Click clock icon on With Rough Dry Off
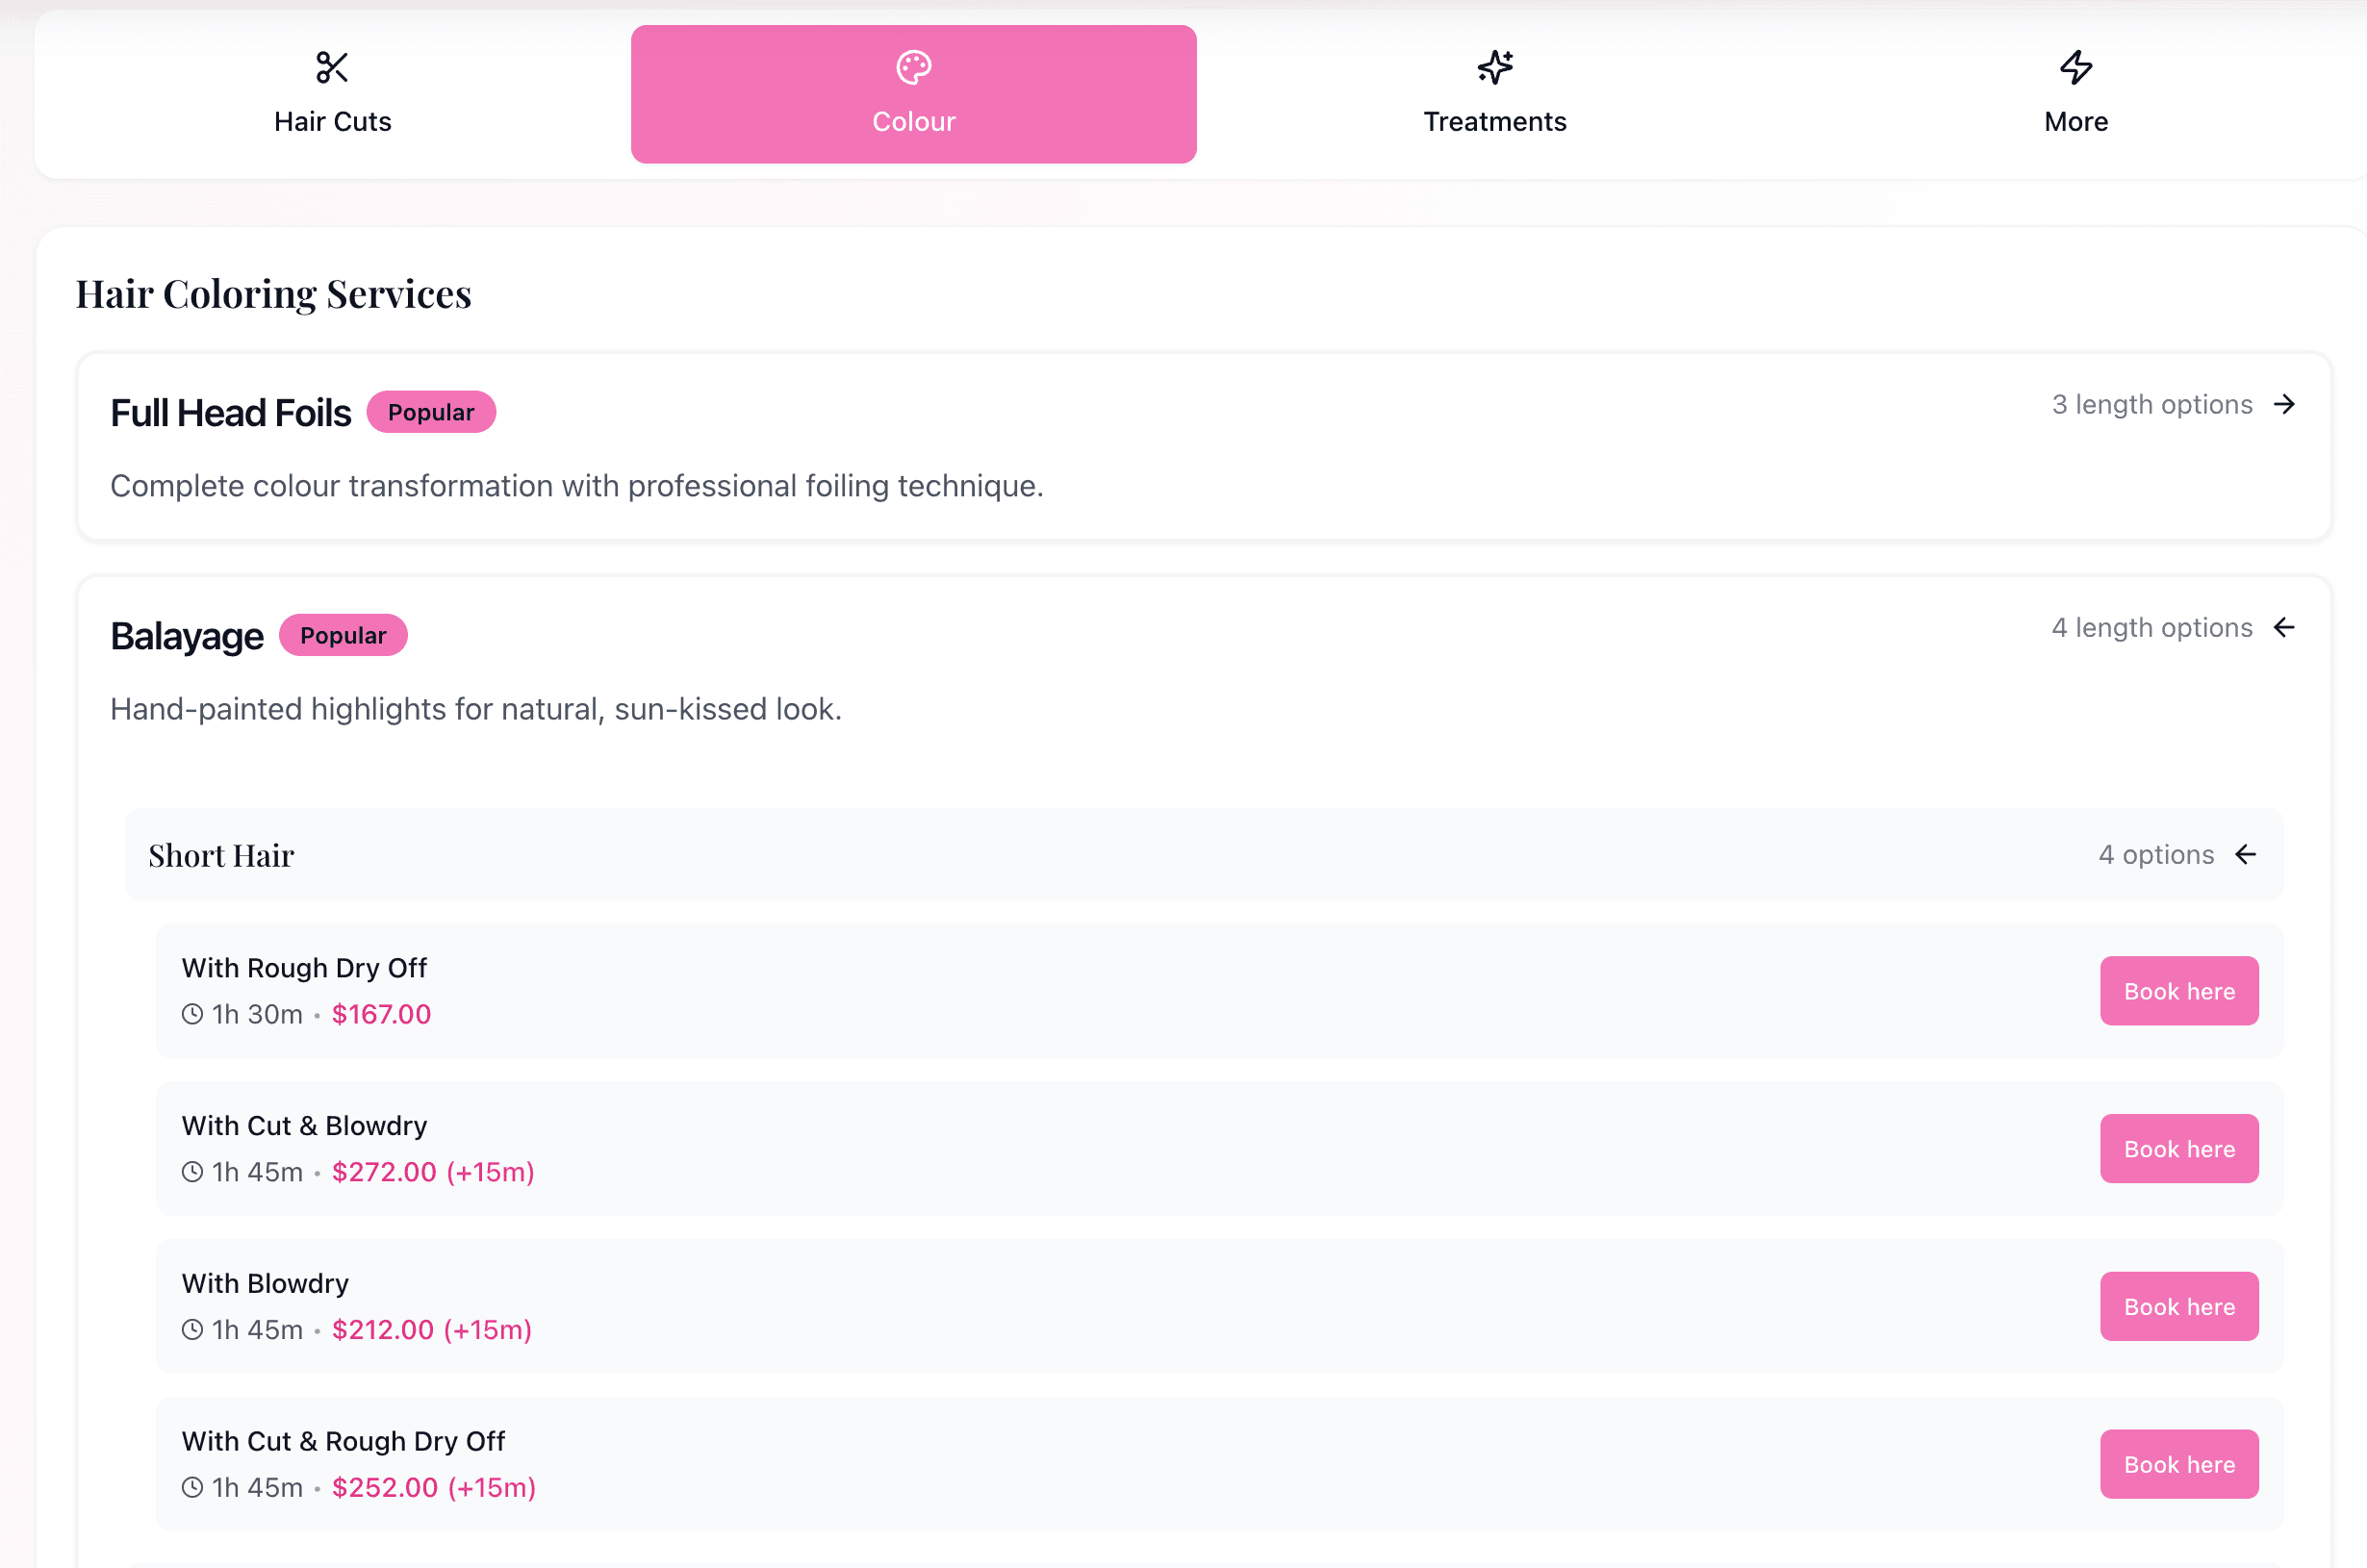2367x1568 pixels. 192,1014
